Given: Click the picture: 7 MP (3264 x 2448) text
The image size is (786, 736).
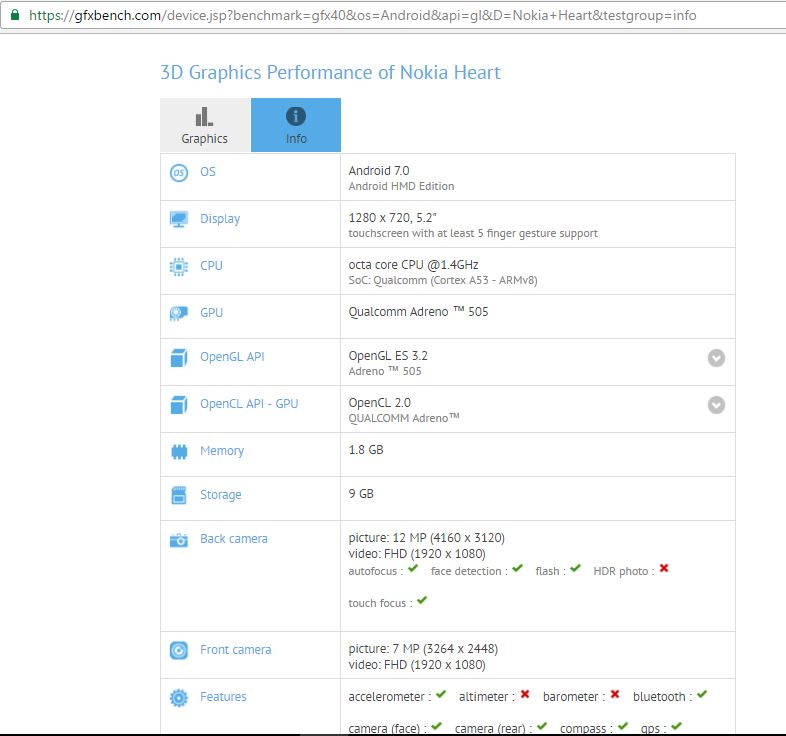Looking at the screenshot, I should coord(423,649).
